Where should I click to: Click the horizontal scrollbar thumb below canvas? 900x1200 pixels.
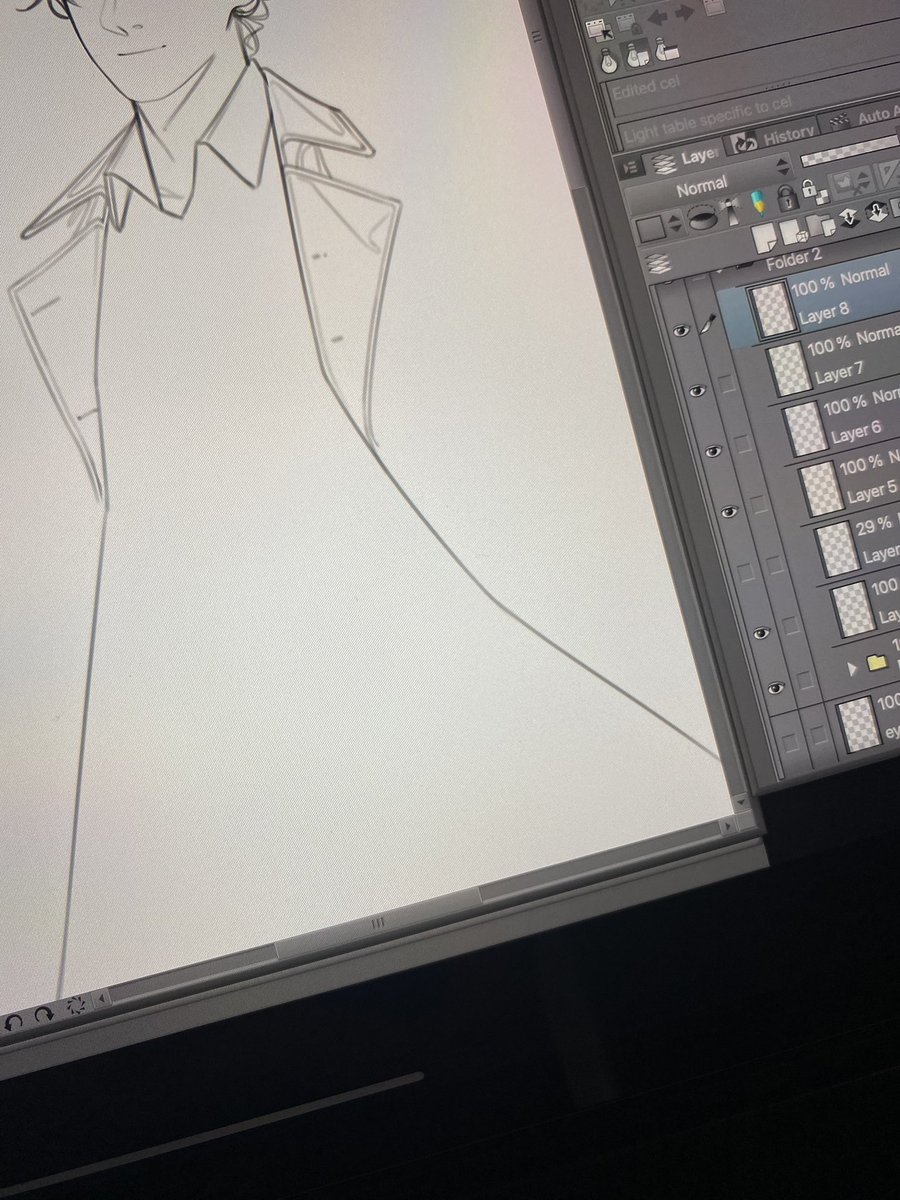[x=378, y=922]
